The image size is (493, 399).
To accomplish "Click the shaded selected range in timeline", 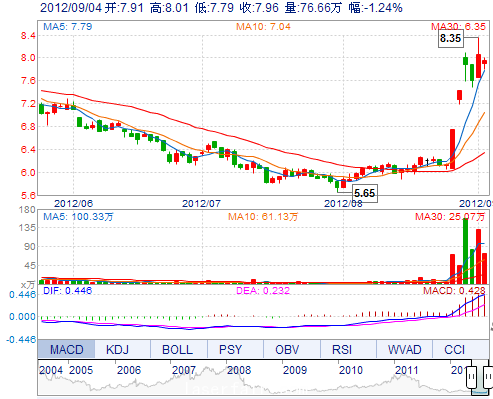I will 480,378.
